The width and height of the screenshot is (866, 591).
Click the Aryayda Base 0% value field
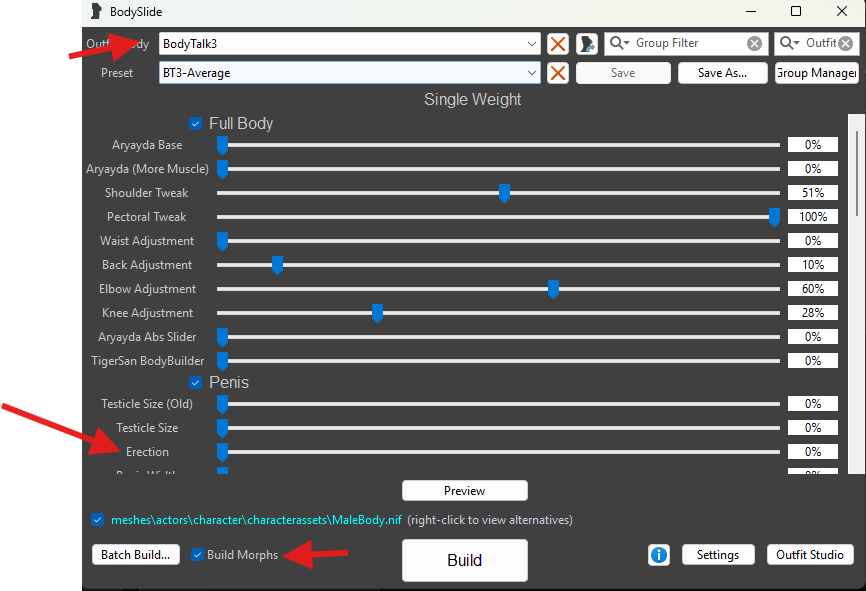click(x=813, y=145)
